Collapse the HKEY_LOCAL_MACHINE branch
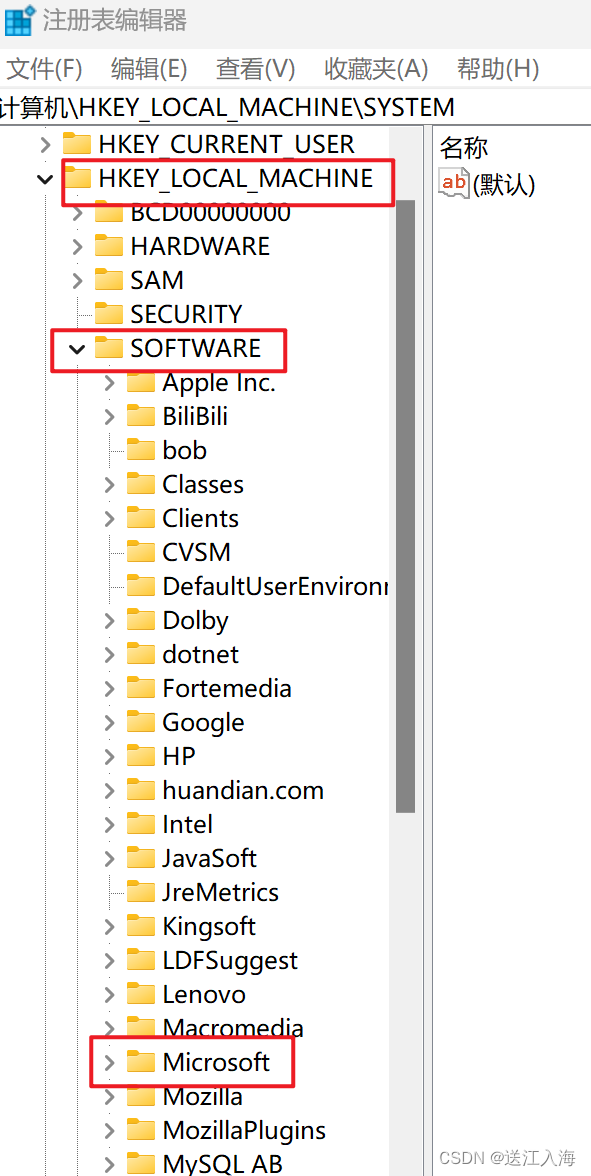This screenshot has width=591, height=1176. pyautogui.click(x=46, y=179)
